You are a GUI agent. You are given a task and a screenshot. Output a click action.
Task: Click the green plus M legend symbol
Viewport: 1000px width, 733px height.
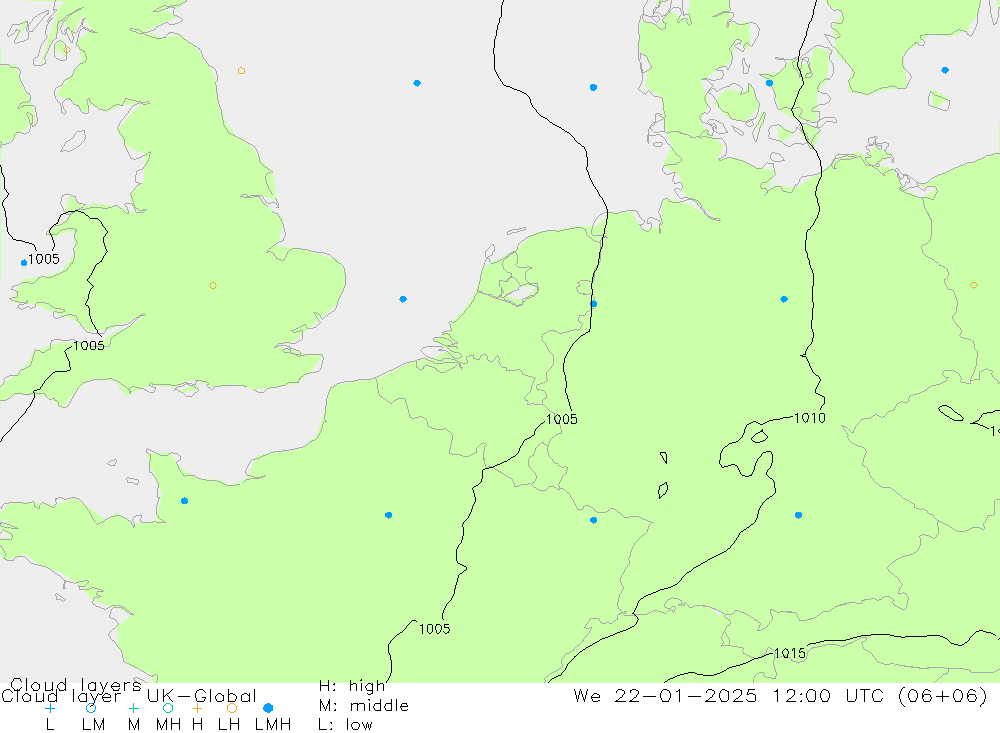[133, 708]
